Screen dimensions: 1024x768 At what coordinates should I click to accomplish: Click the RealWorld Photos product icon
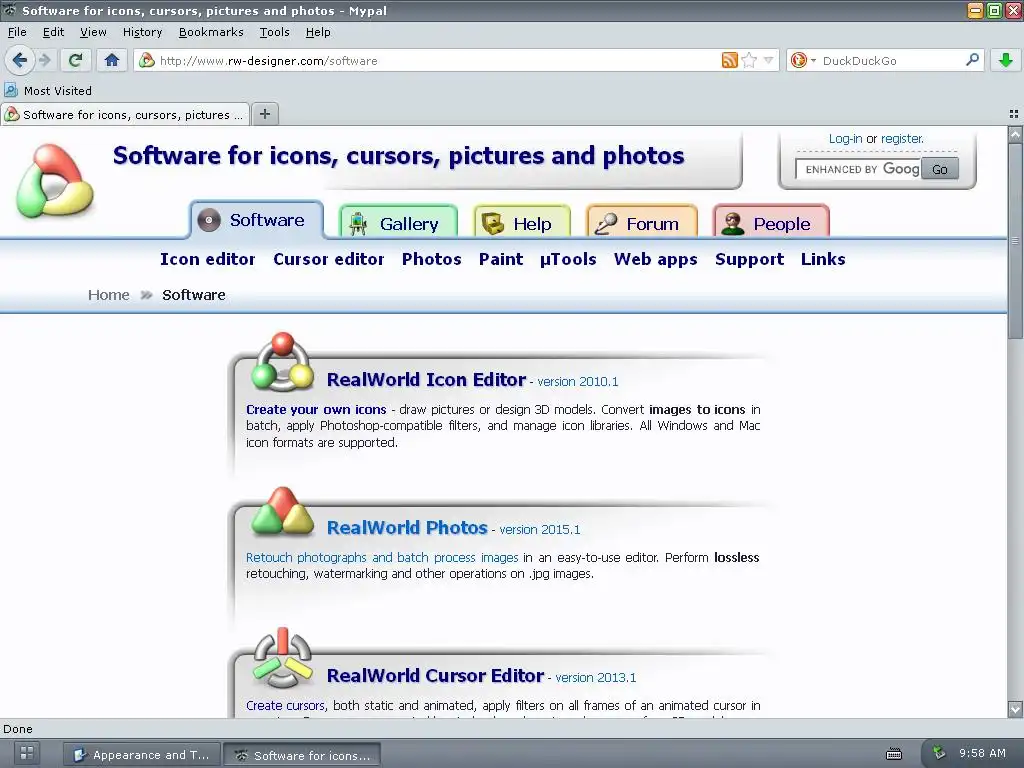click(x=283, y=511)
